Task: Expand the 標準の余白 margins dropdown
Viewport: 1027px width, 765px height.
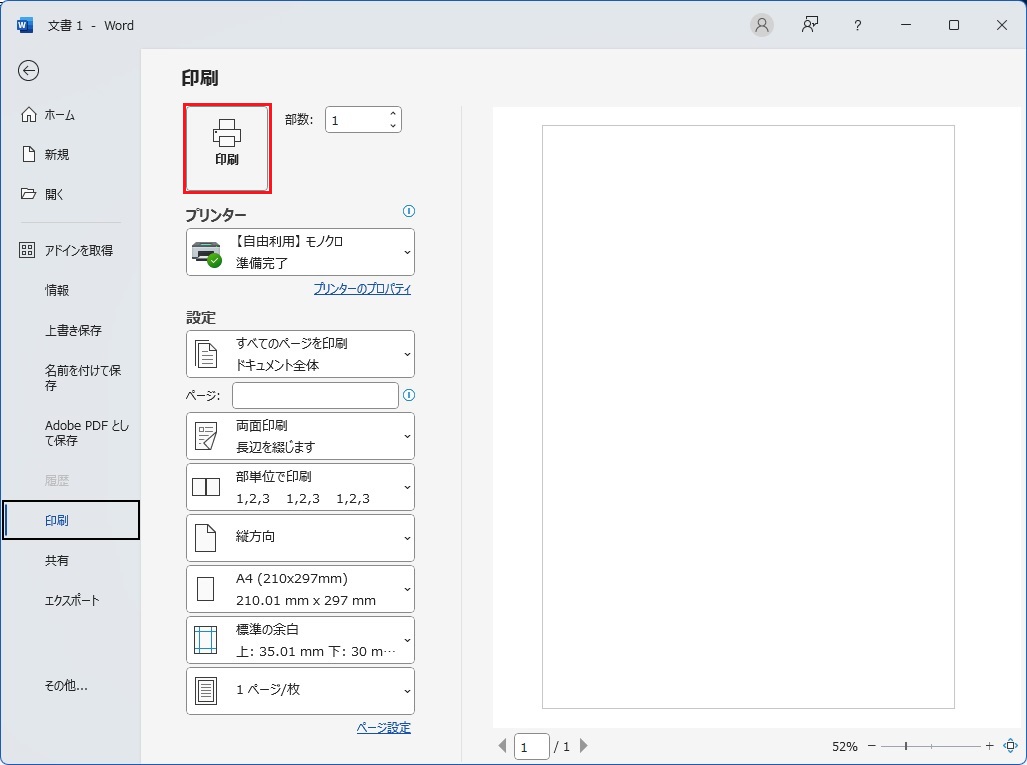Action: click(300, 640)
